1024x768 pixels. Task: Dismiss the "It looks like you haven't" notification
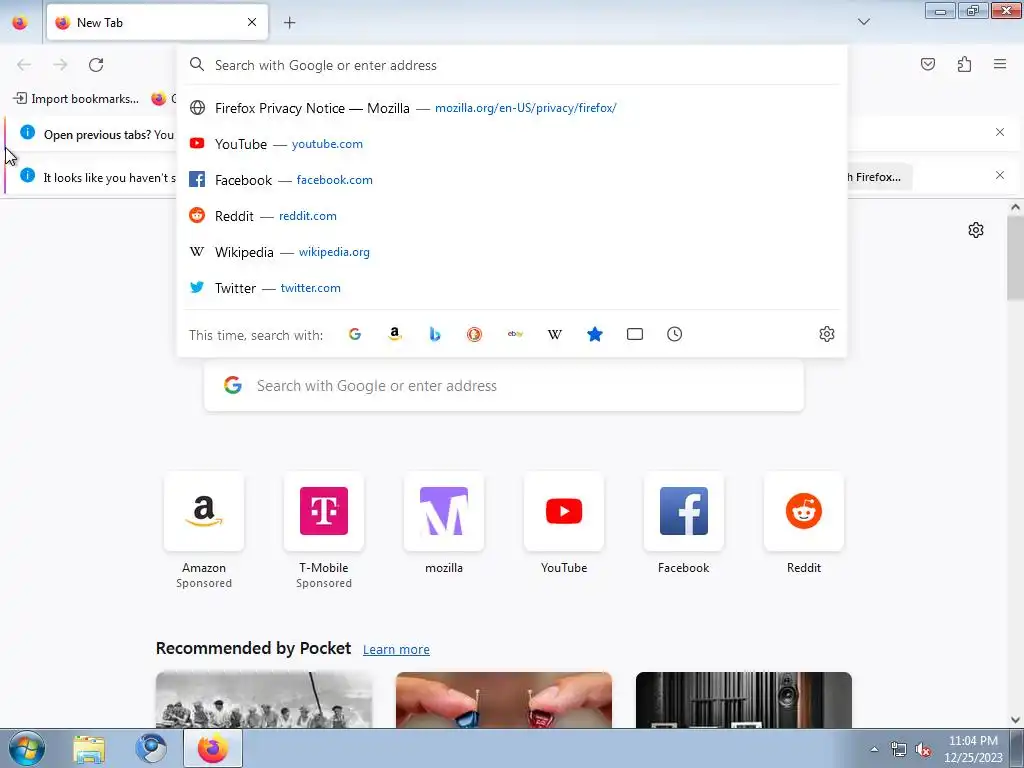tap(999, 175)
